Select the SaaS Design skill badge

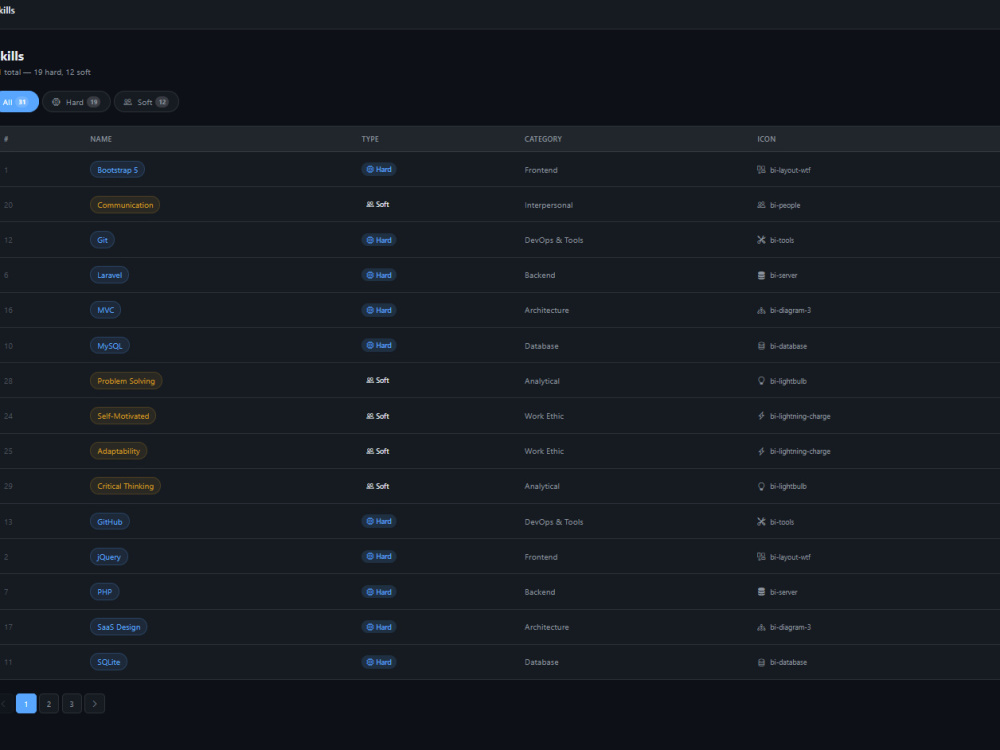point(119,627)
